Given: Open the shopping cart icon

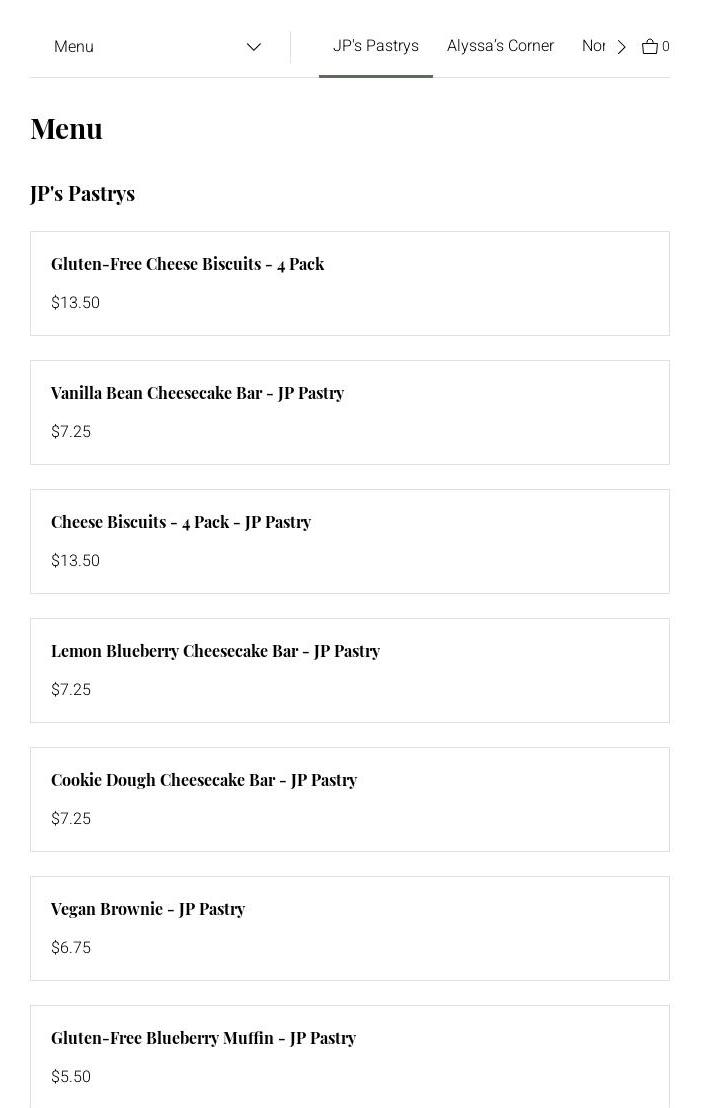Looking at the screenshot, I should coord(650,47).
